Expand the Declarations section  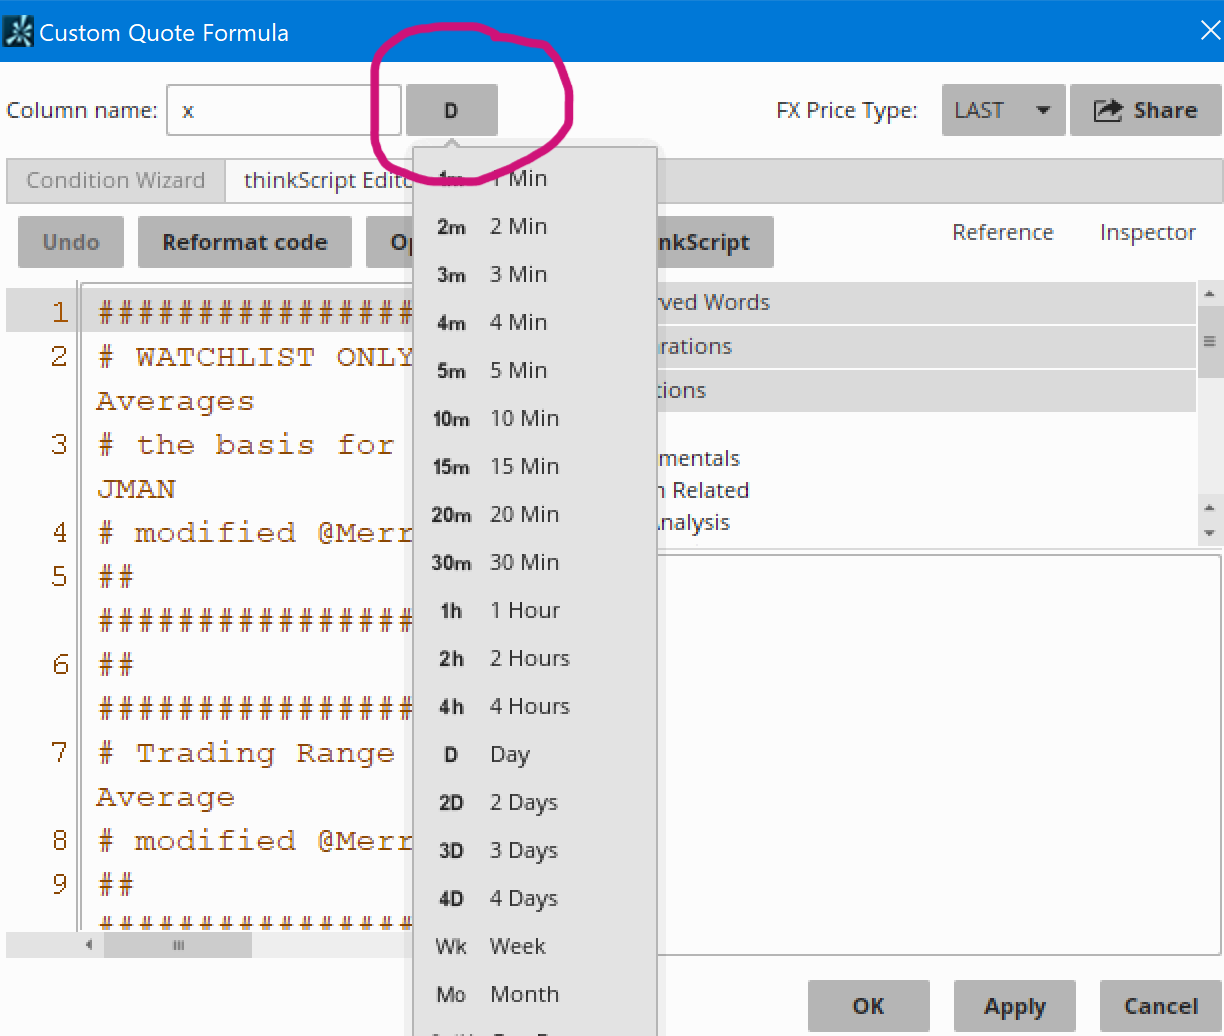[x=926, y=346]
